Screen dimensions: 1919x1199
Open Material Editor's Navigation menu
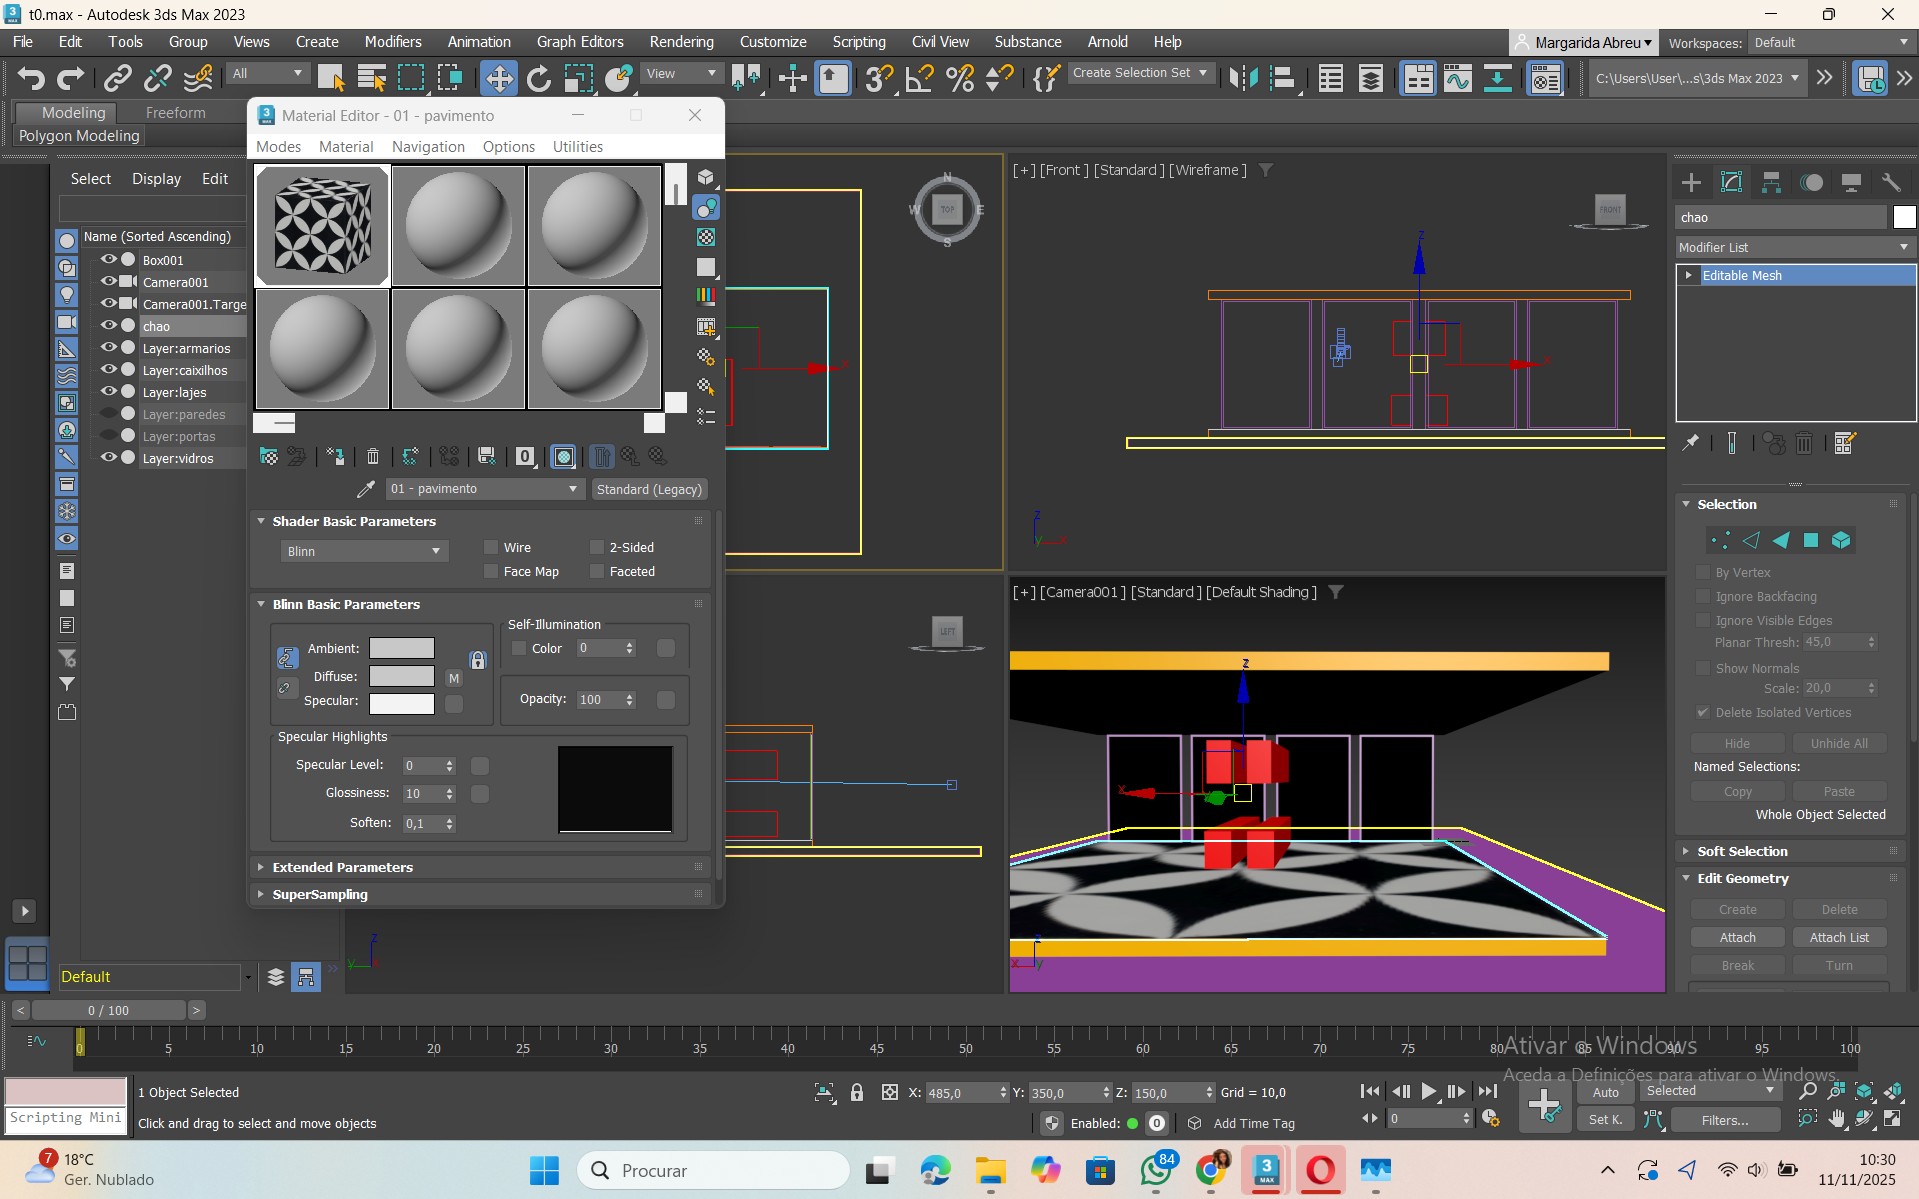(428, 146)
